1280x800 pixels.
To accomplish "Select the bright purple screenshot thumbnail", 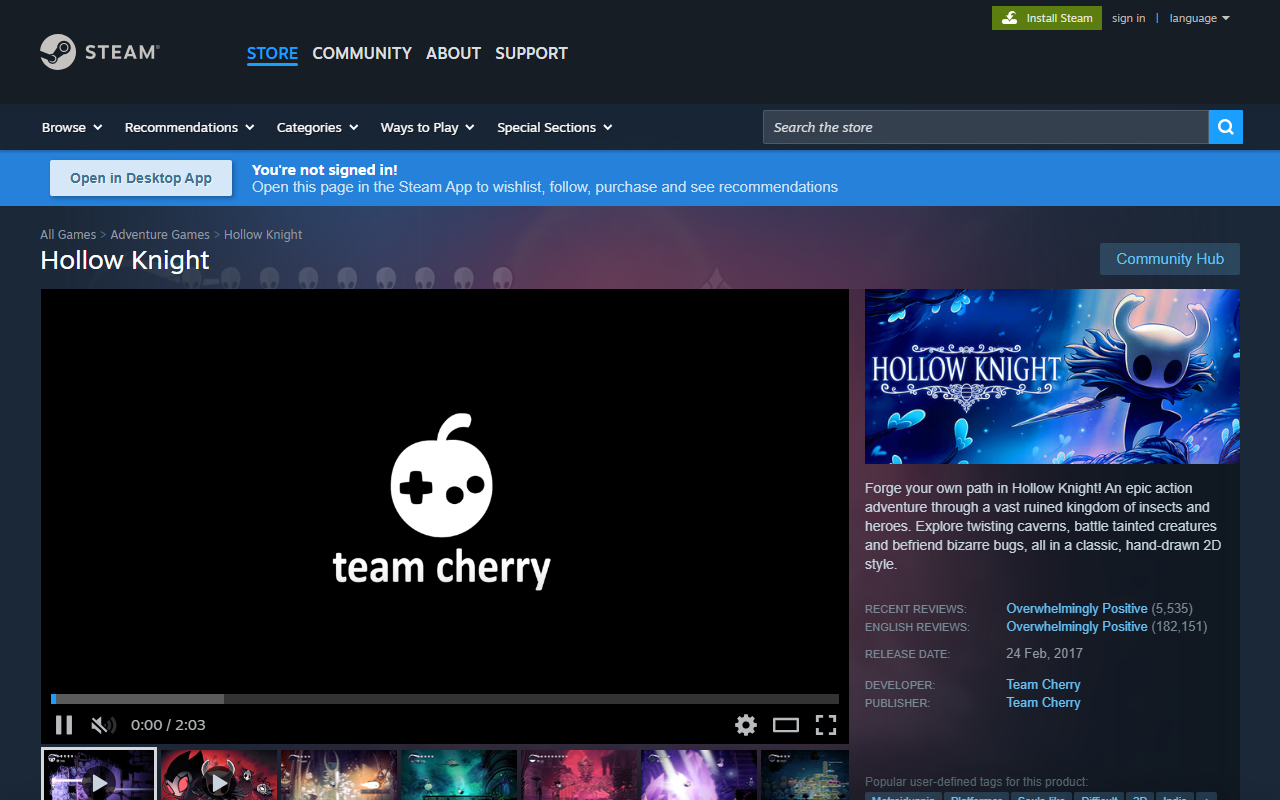I will point(699,775).
